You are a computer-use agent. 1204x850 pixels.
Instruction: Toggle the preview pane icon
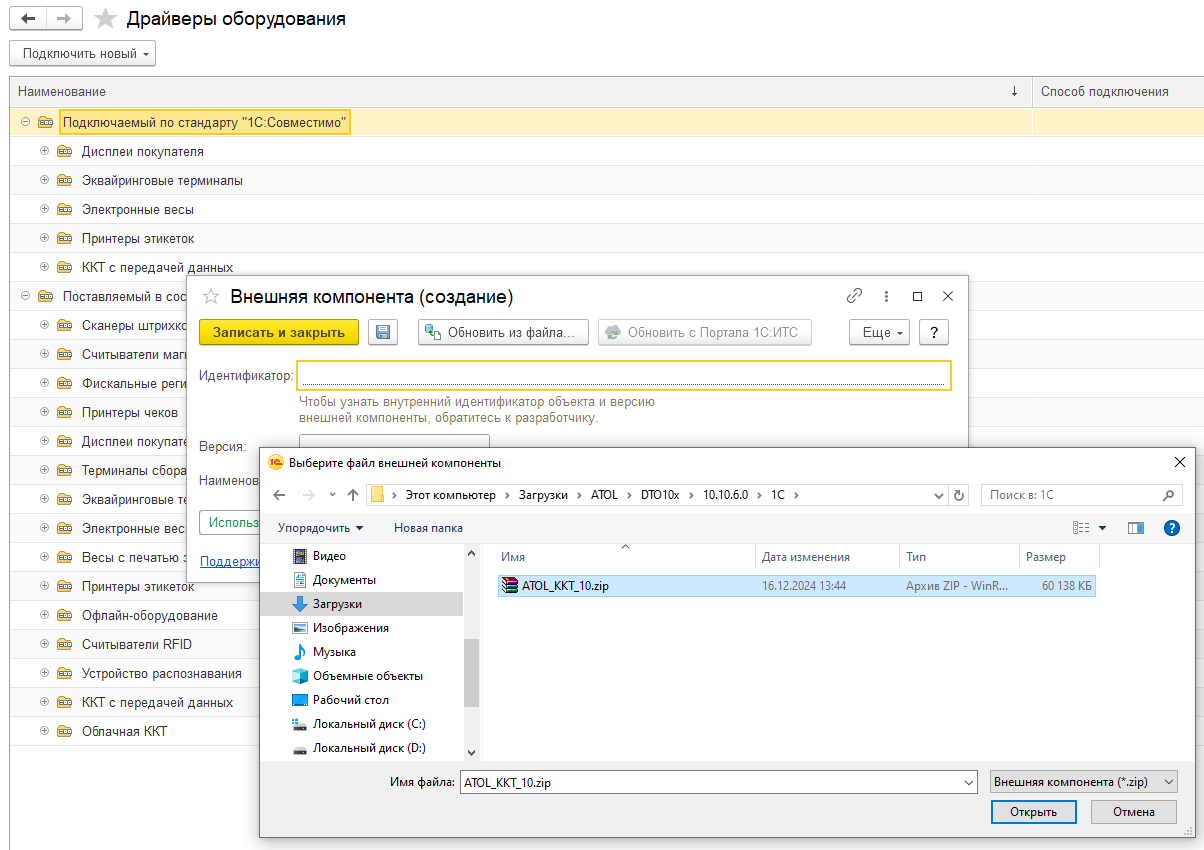[1136, 527]
